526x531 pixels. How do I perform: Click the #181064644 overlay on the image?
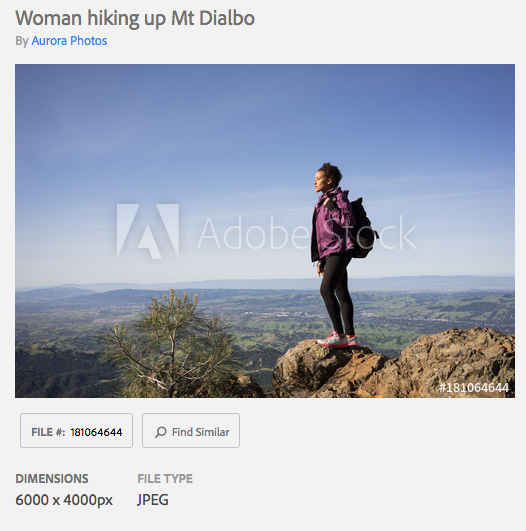pyautogui.click(x=474, y=388)
